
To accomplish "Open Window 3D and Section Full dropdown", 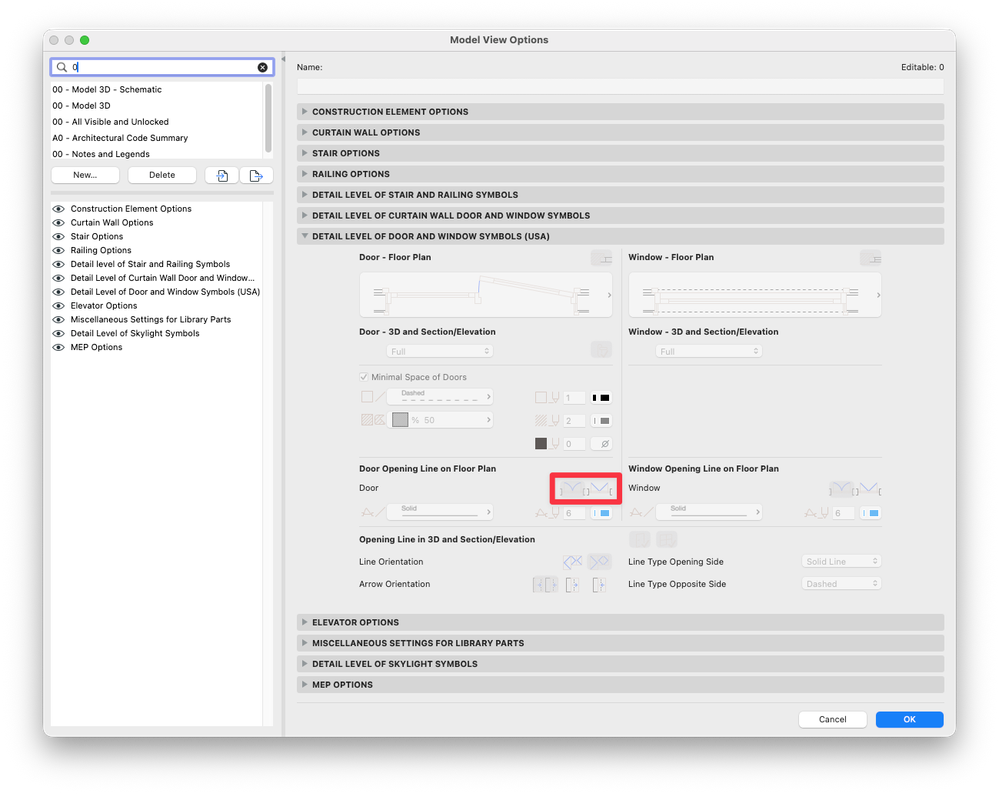I will pyautogui.click(x=708, y=351).
